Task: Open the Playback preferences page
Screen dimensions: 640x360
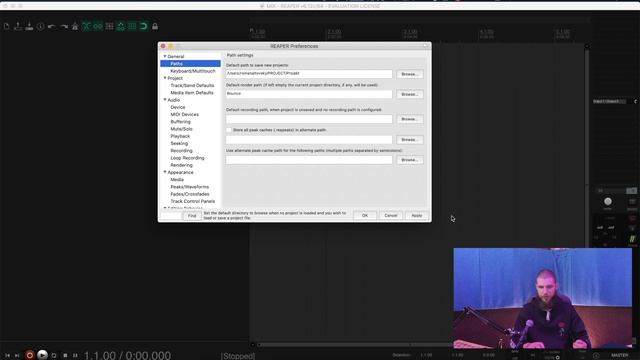Action: (x=180, y=136)
